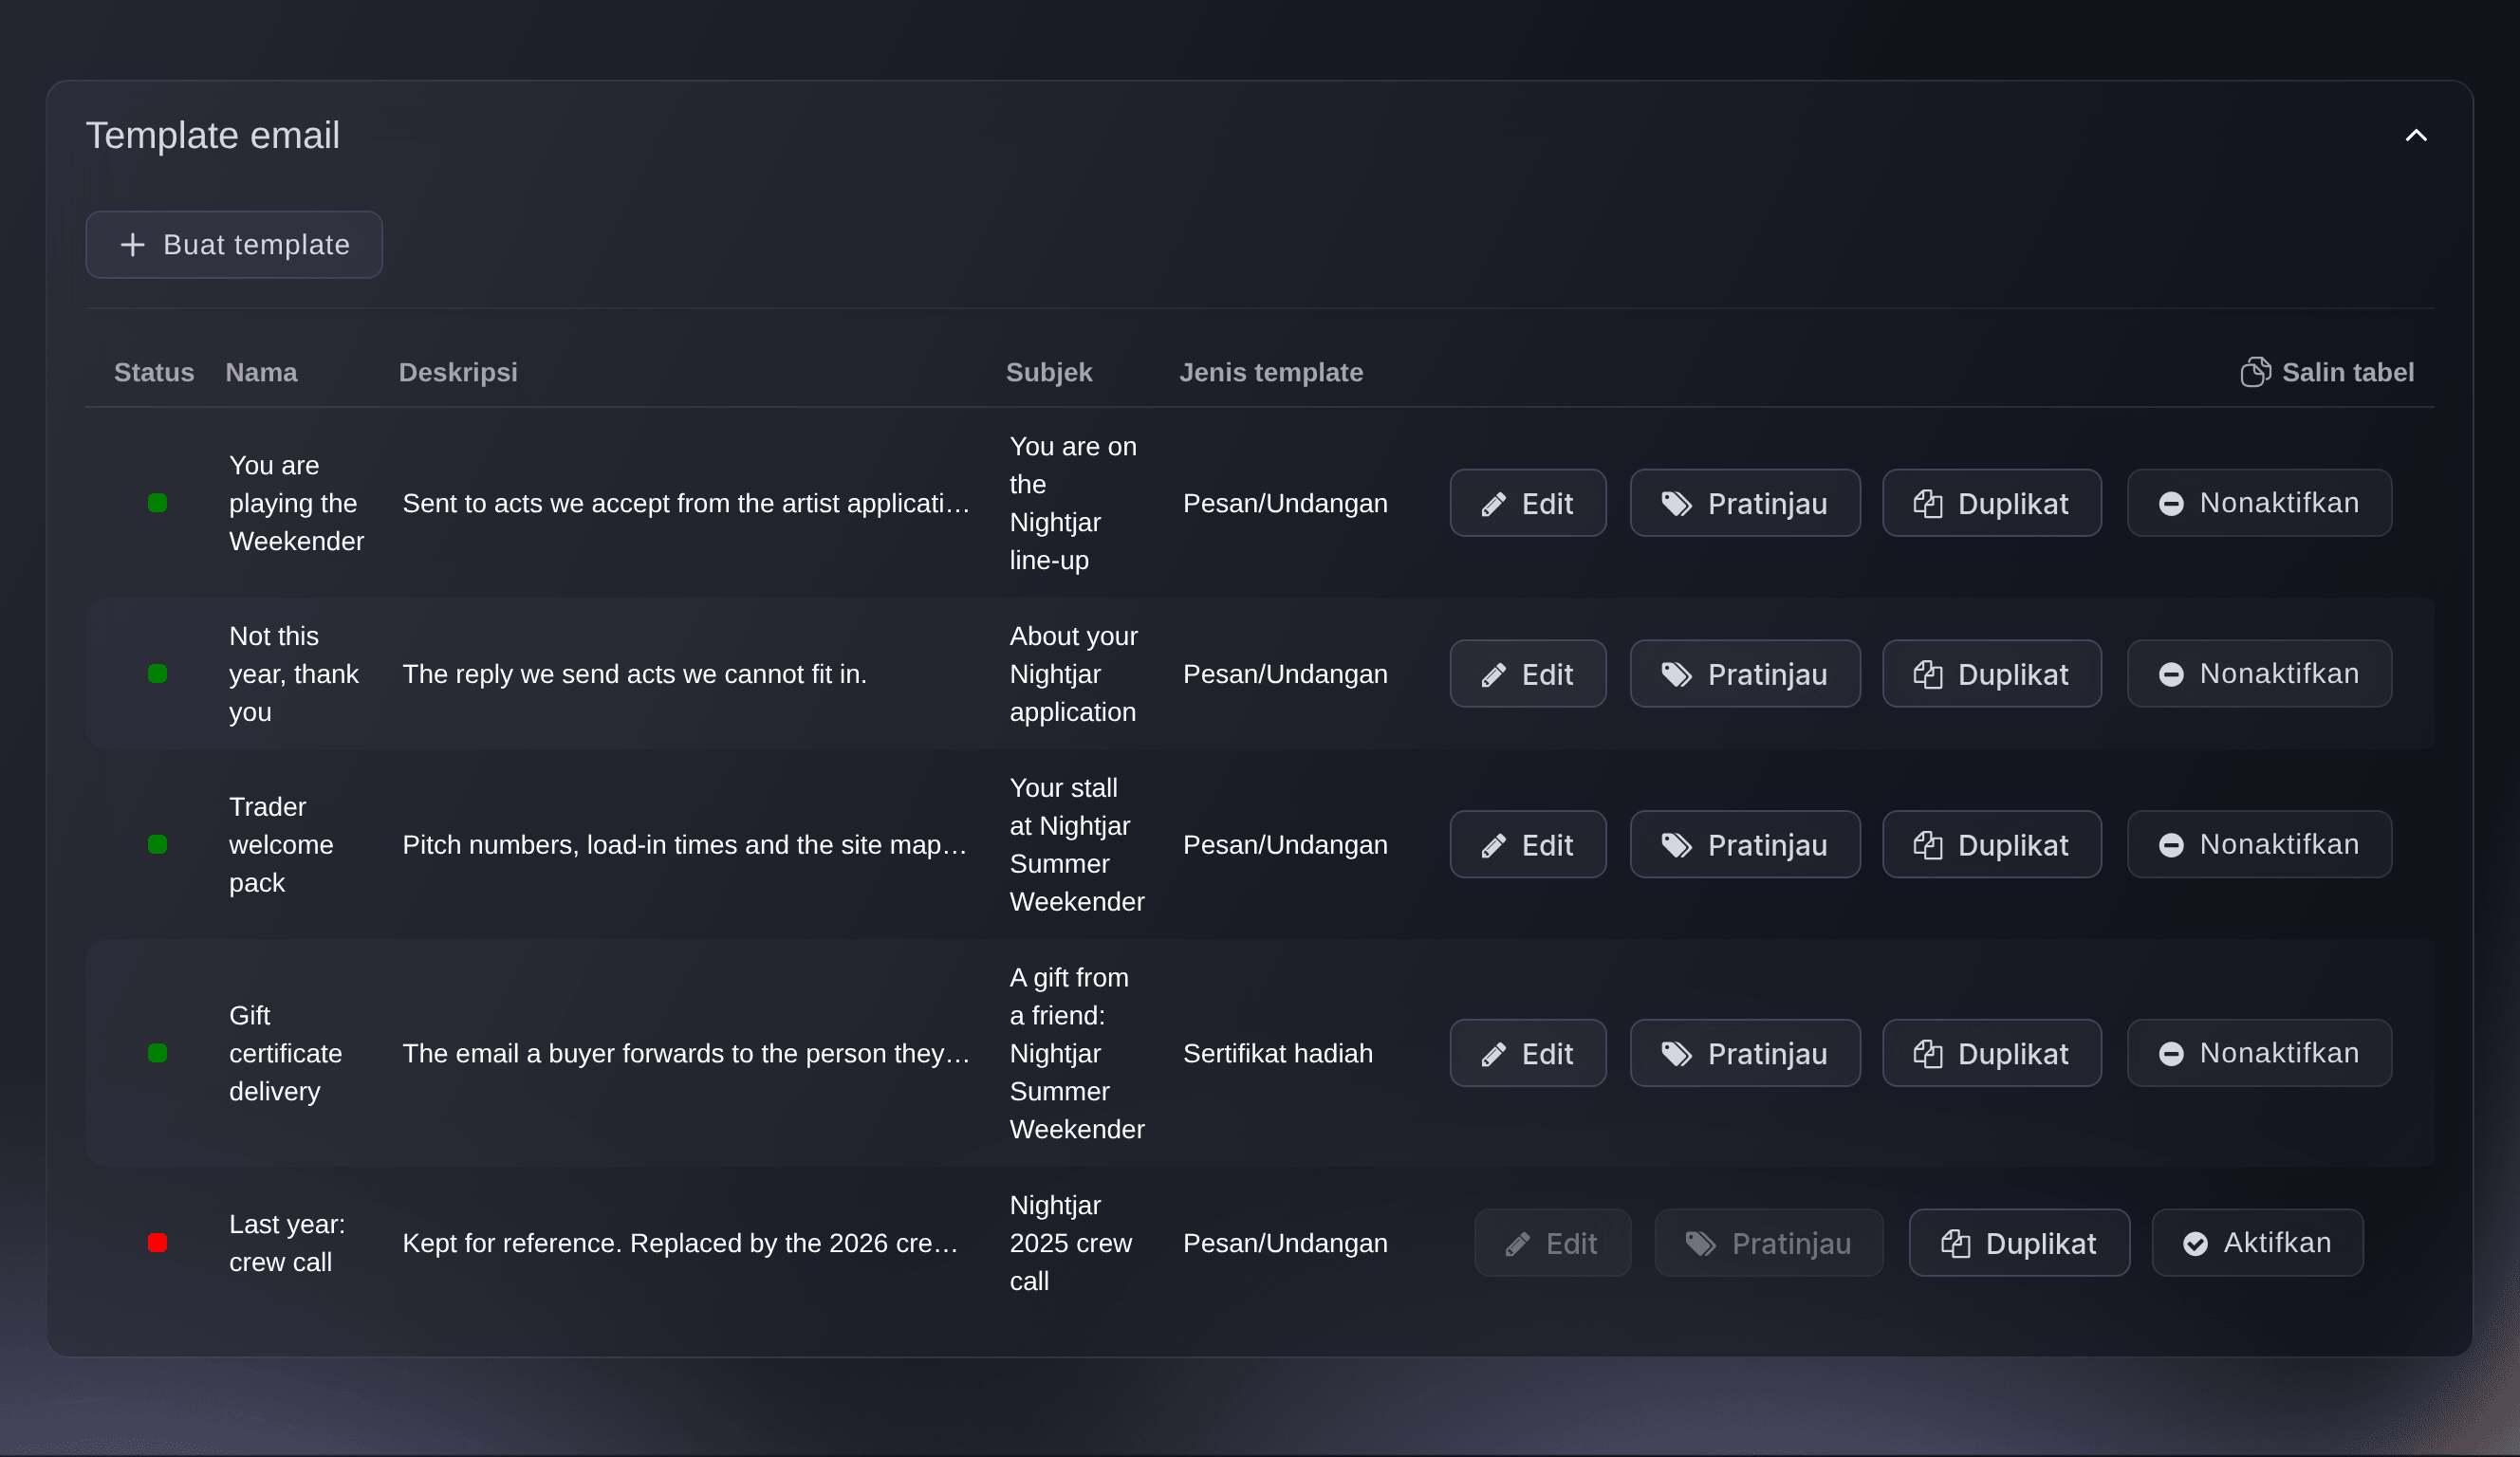Select the red status dot for crew call
2520x1457 pixels.
157,1243
